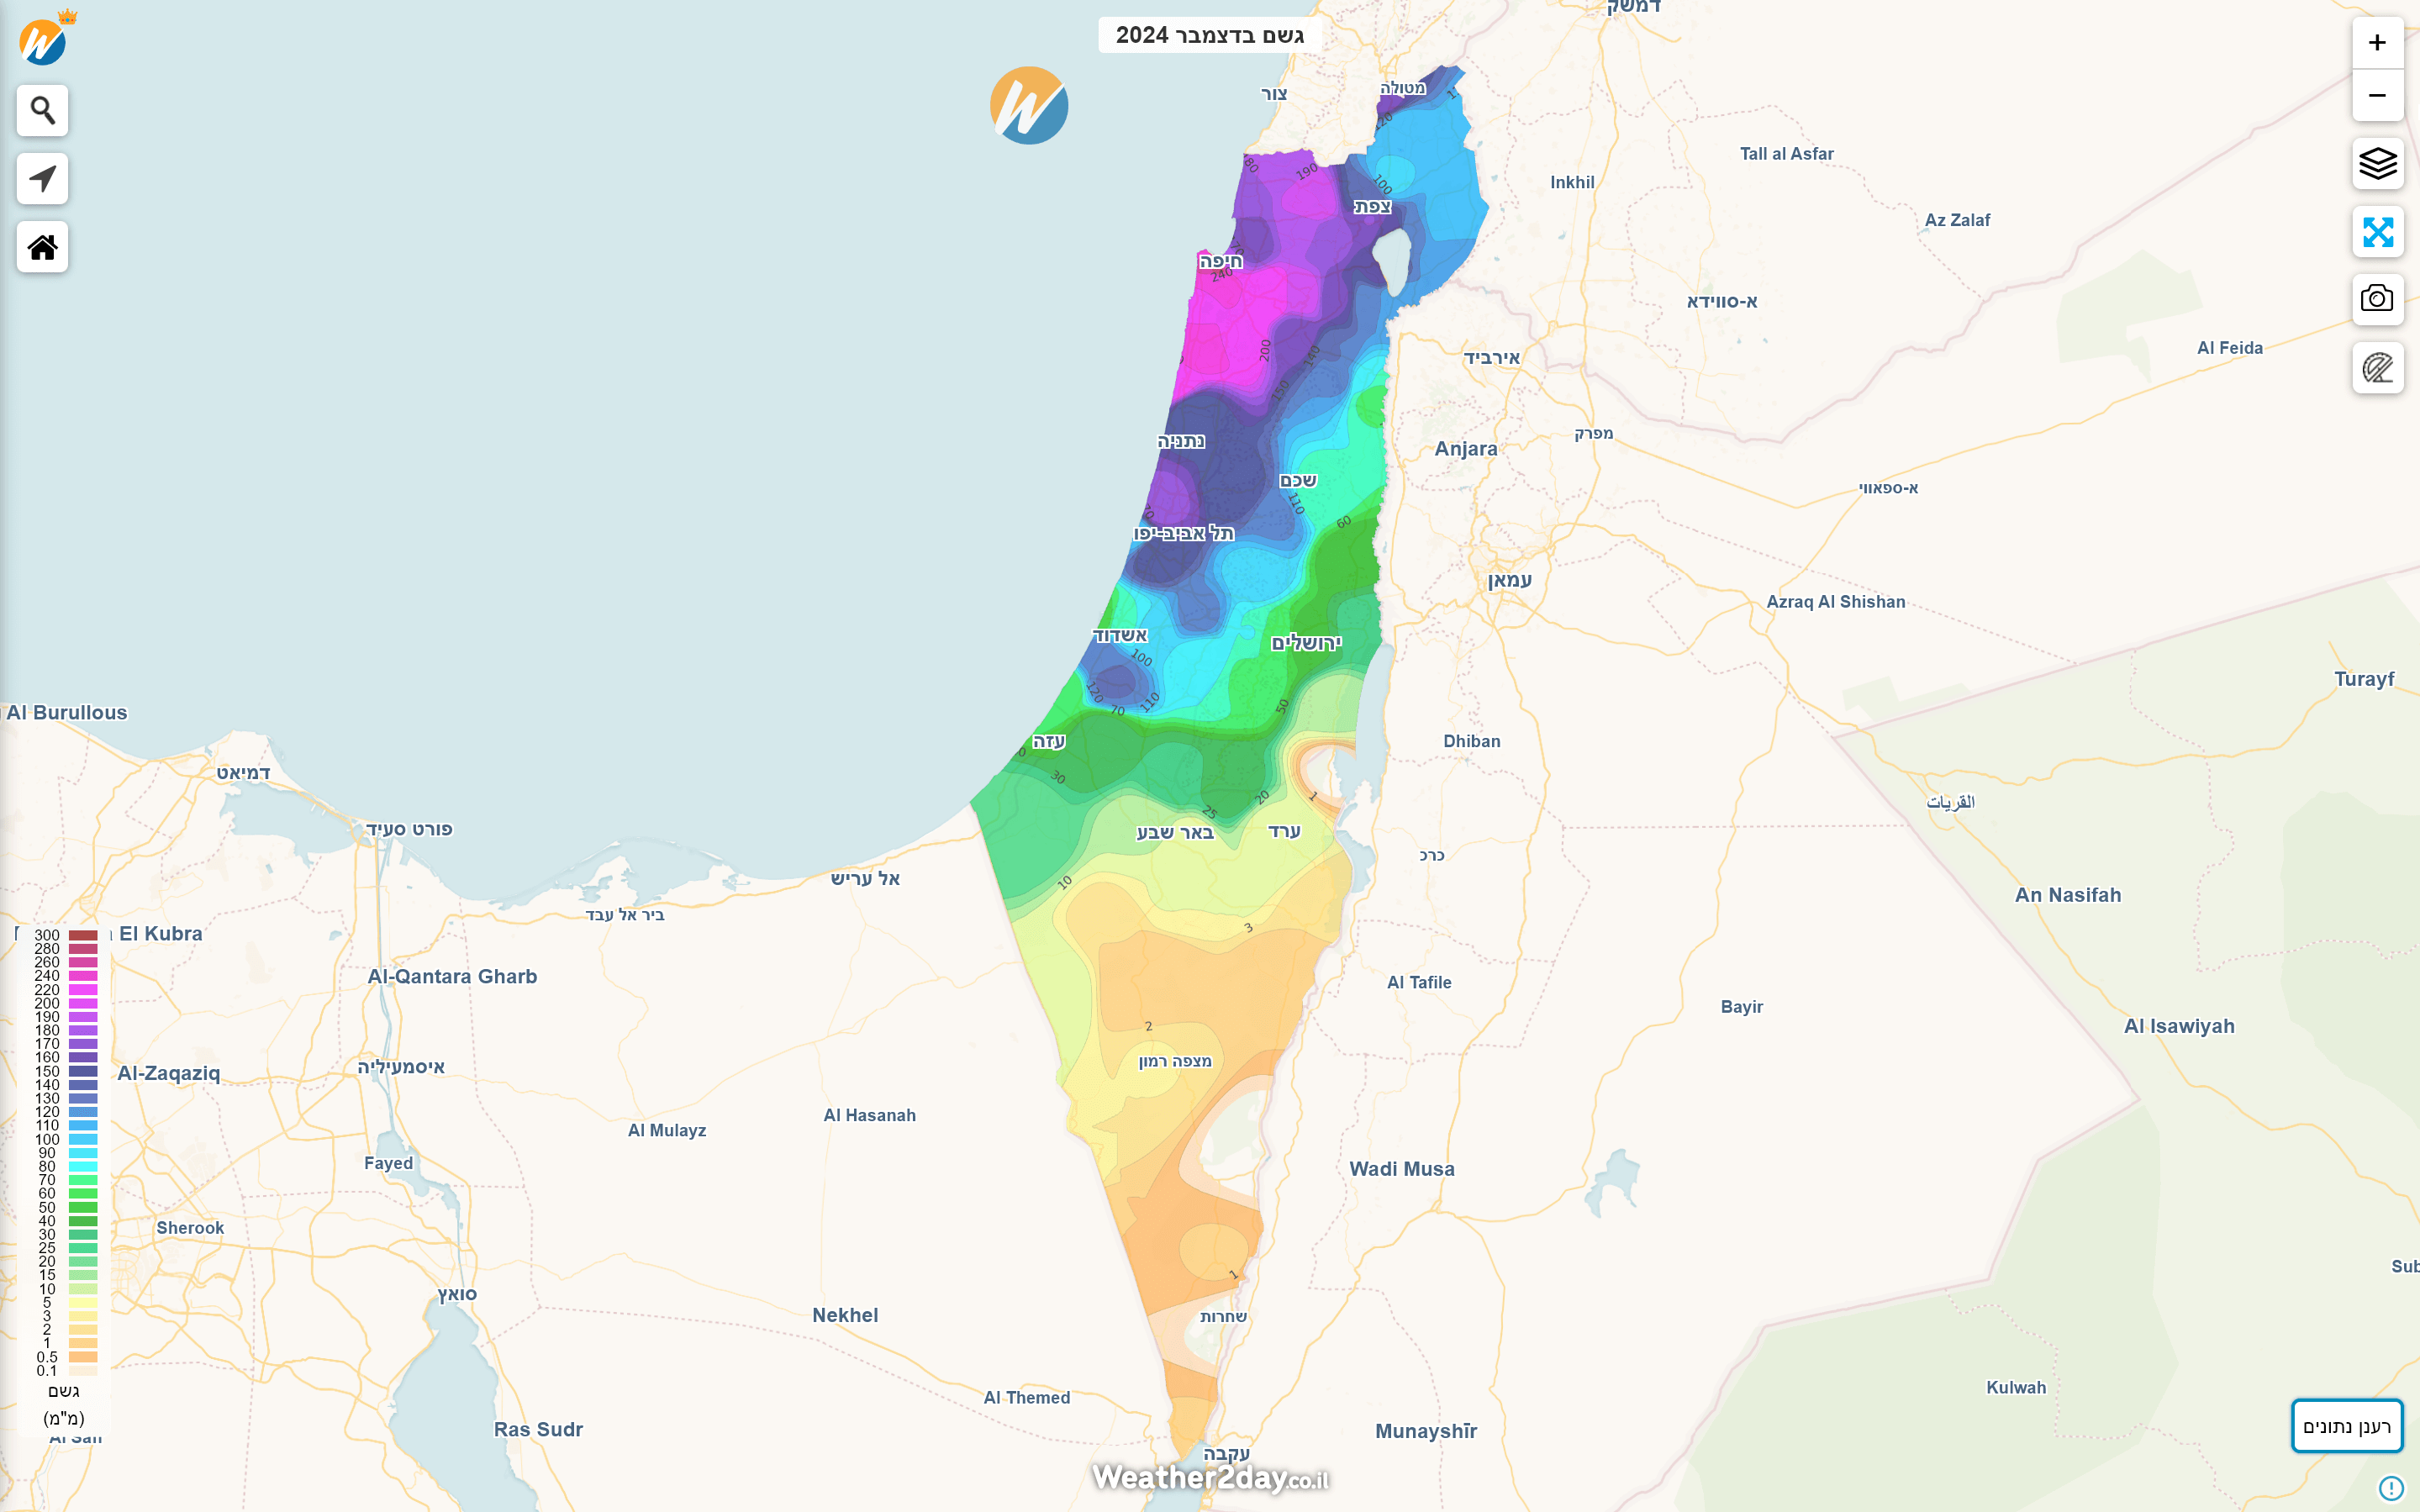Click the Weather2day logo with crown

(45, 38)
